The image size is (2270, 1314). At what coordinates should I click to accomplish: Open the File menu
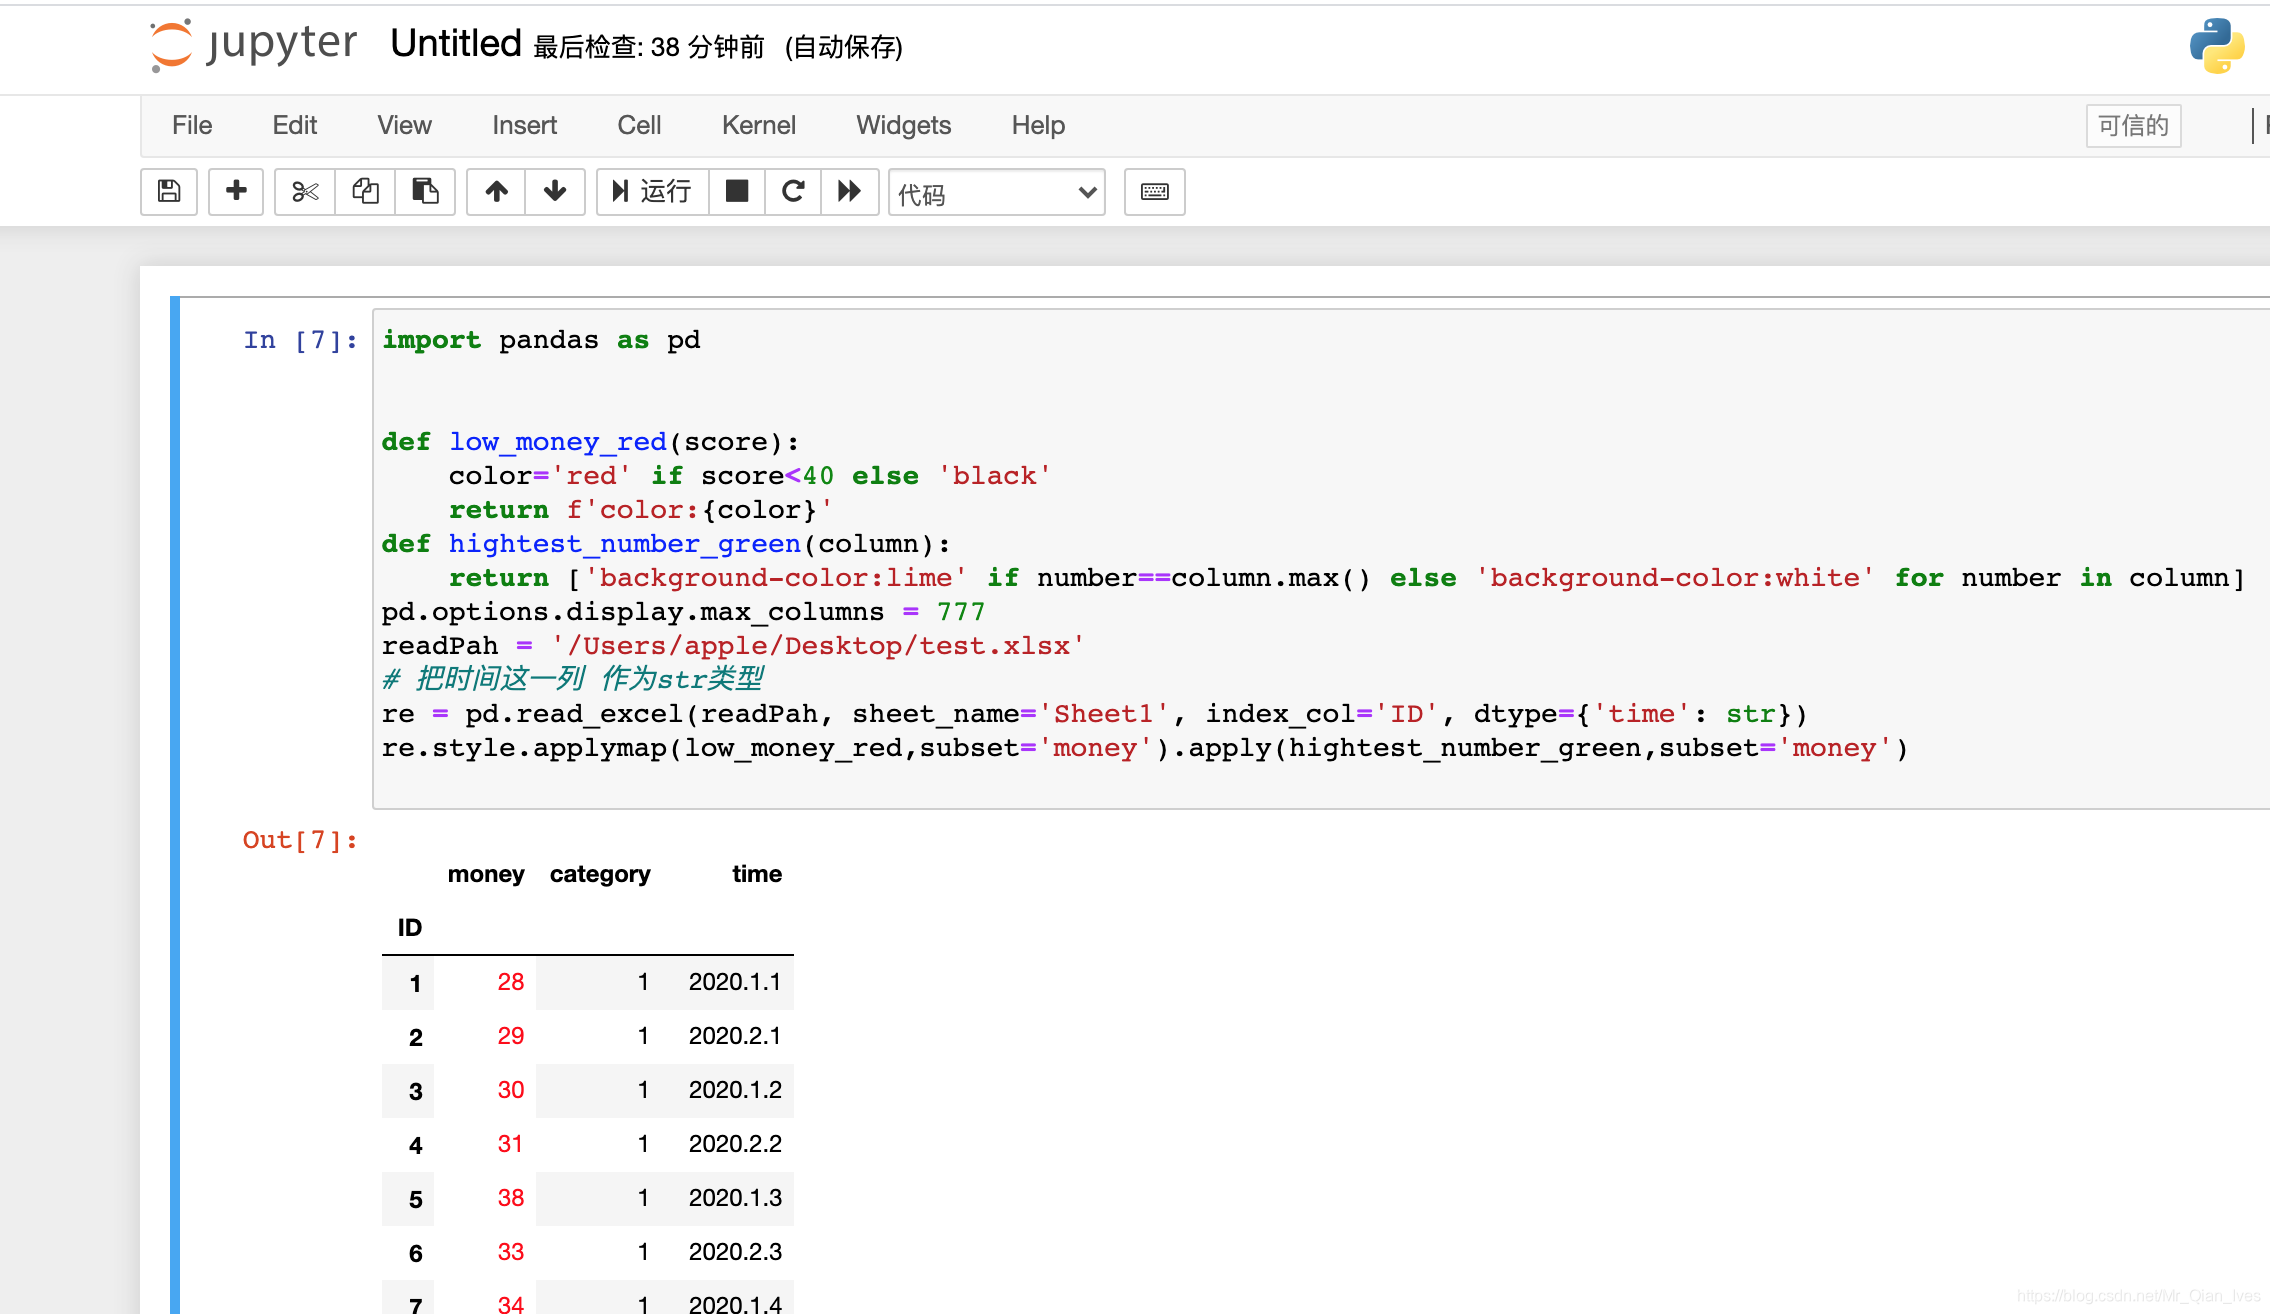pyautogui.click(x=192, y=125)
